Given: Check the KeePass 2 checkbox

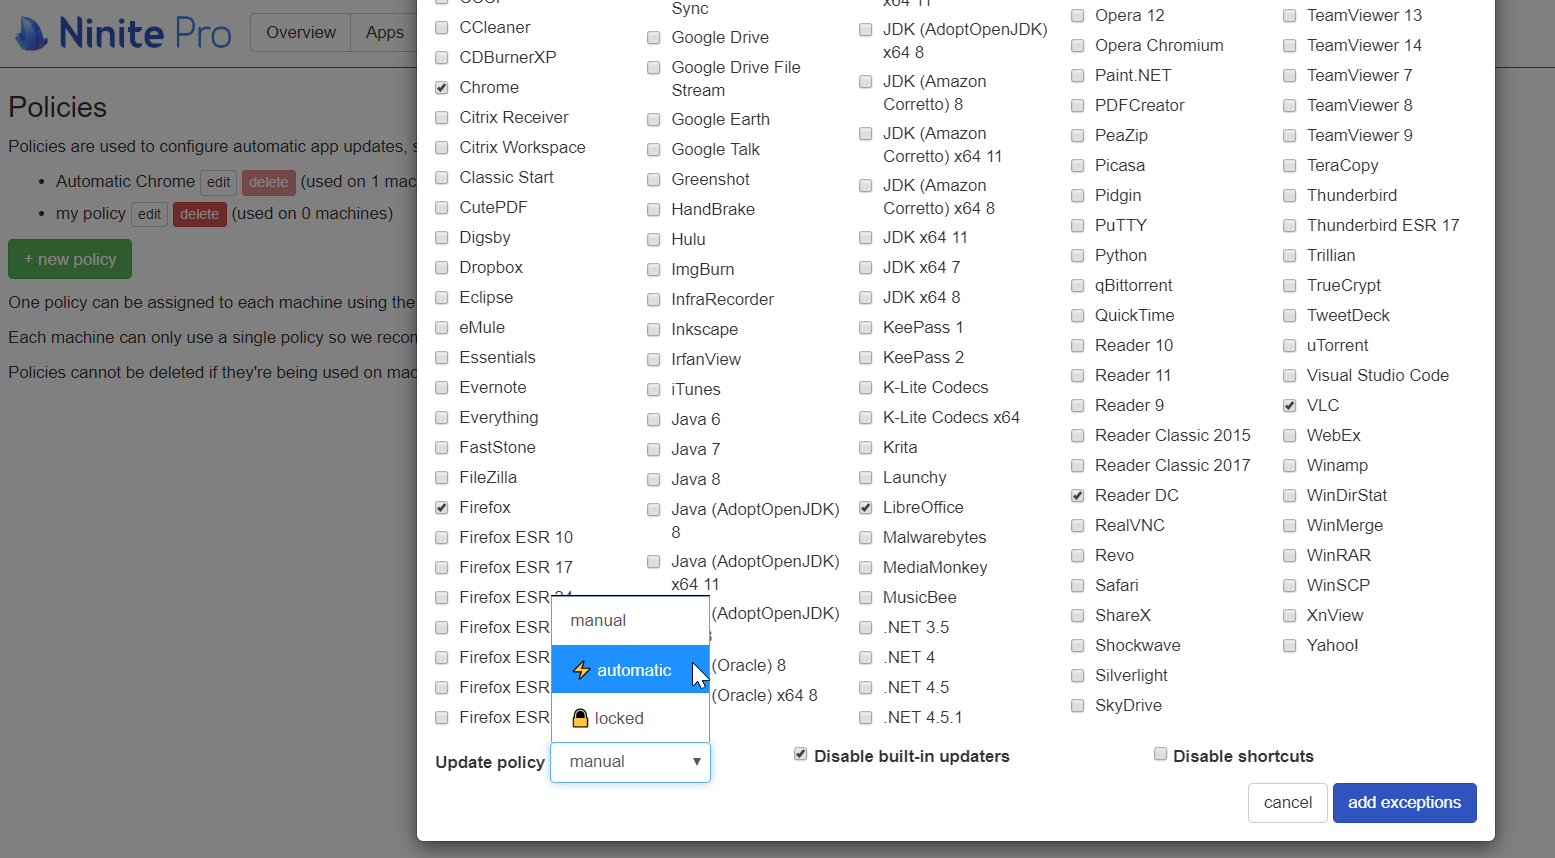Looking at the screenshot, I should coord(865,358).
